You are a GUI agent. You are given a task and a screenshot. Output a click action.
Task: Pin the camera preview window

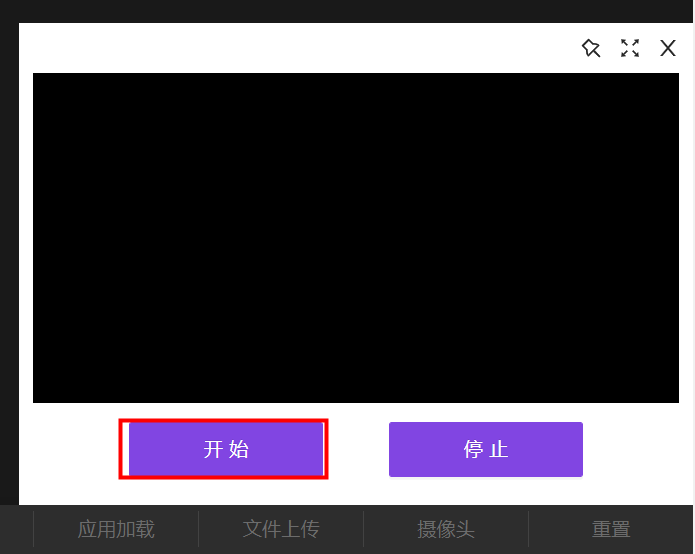point(591,48)
